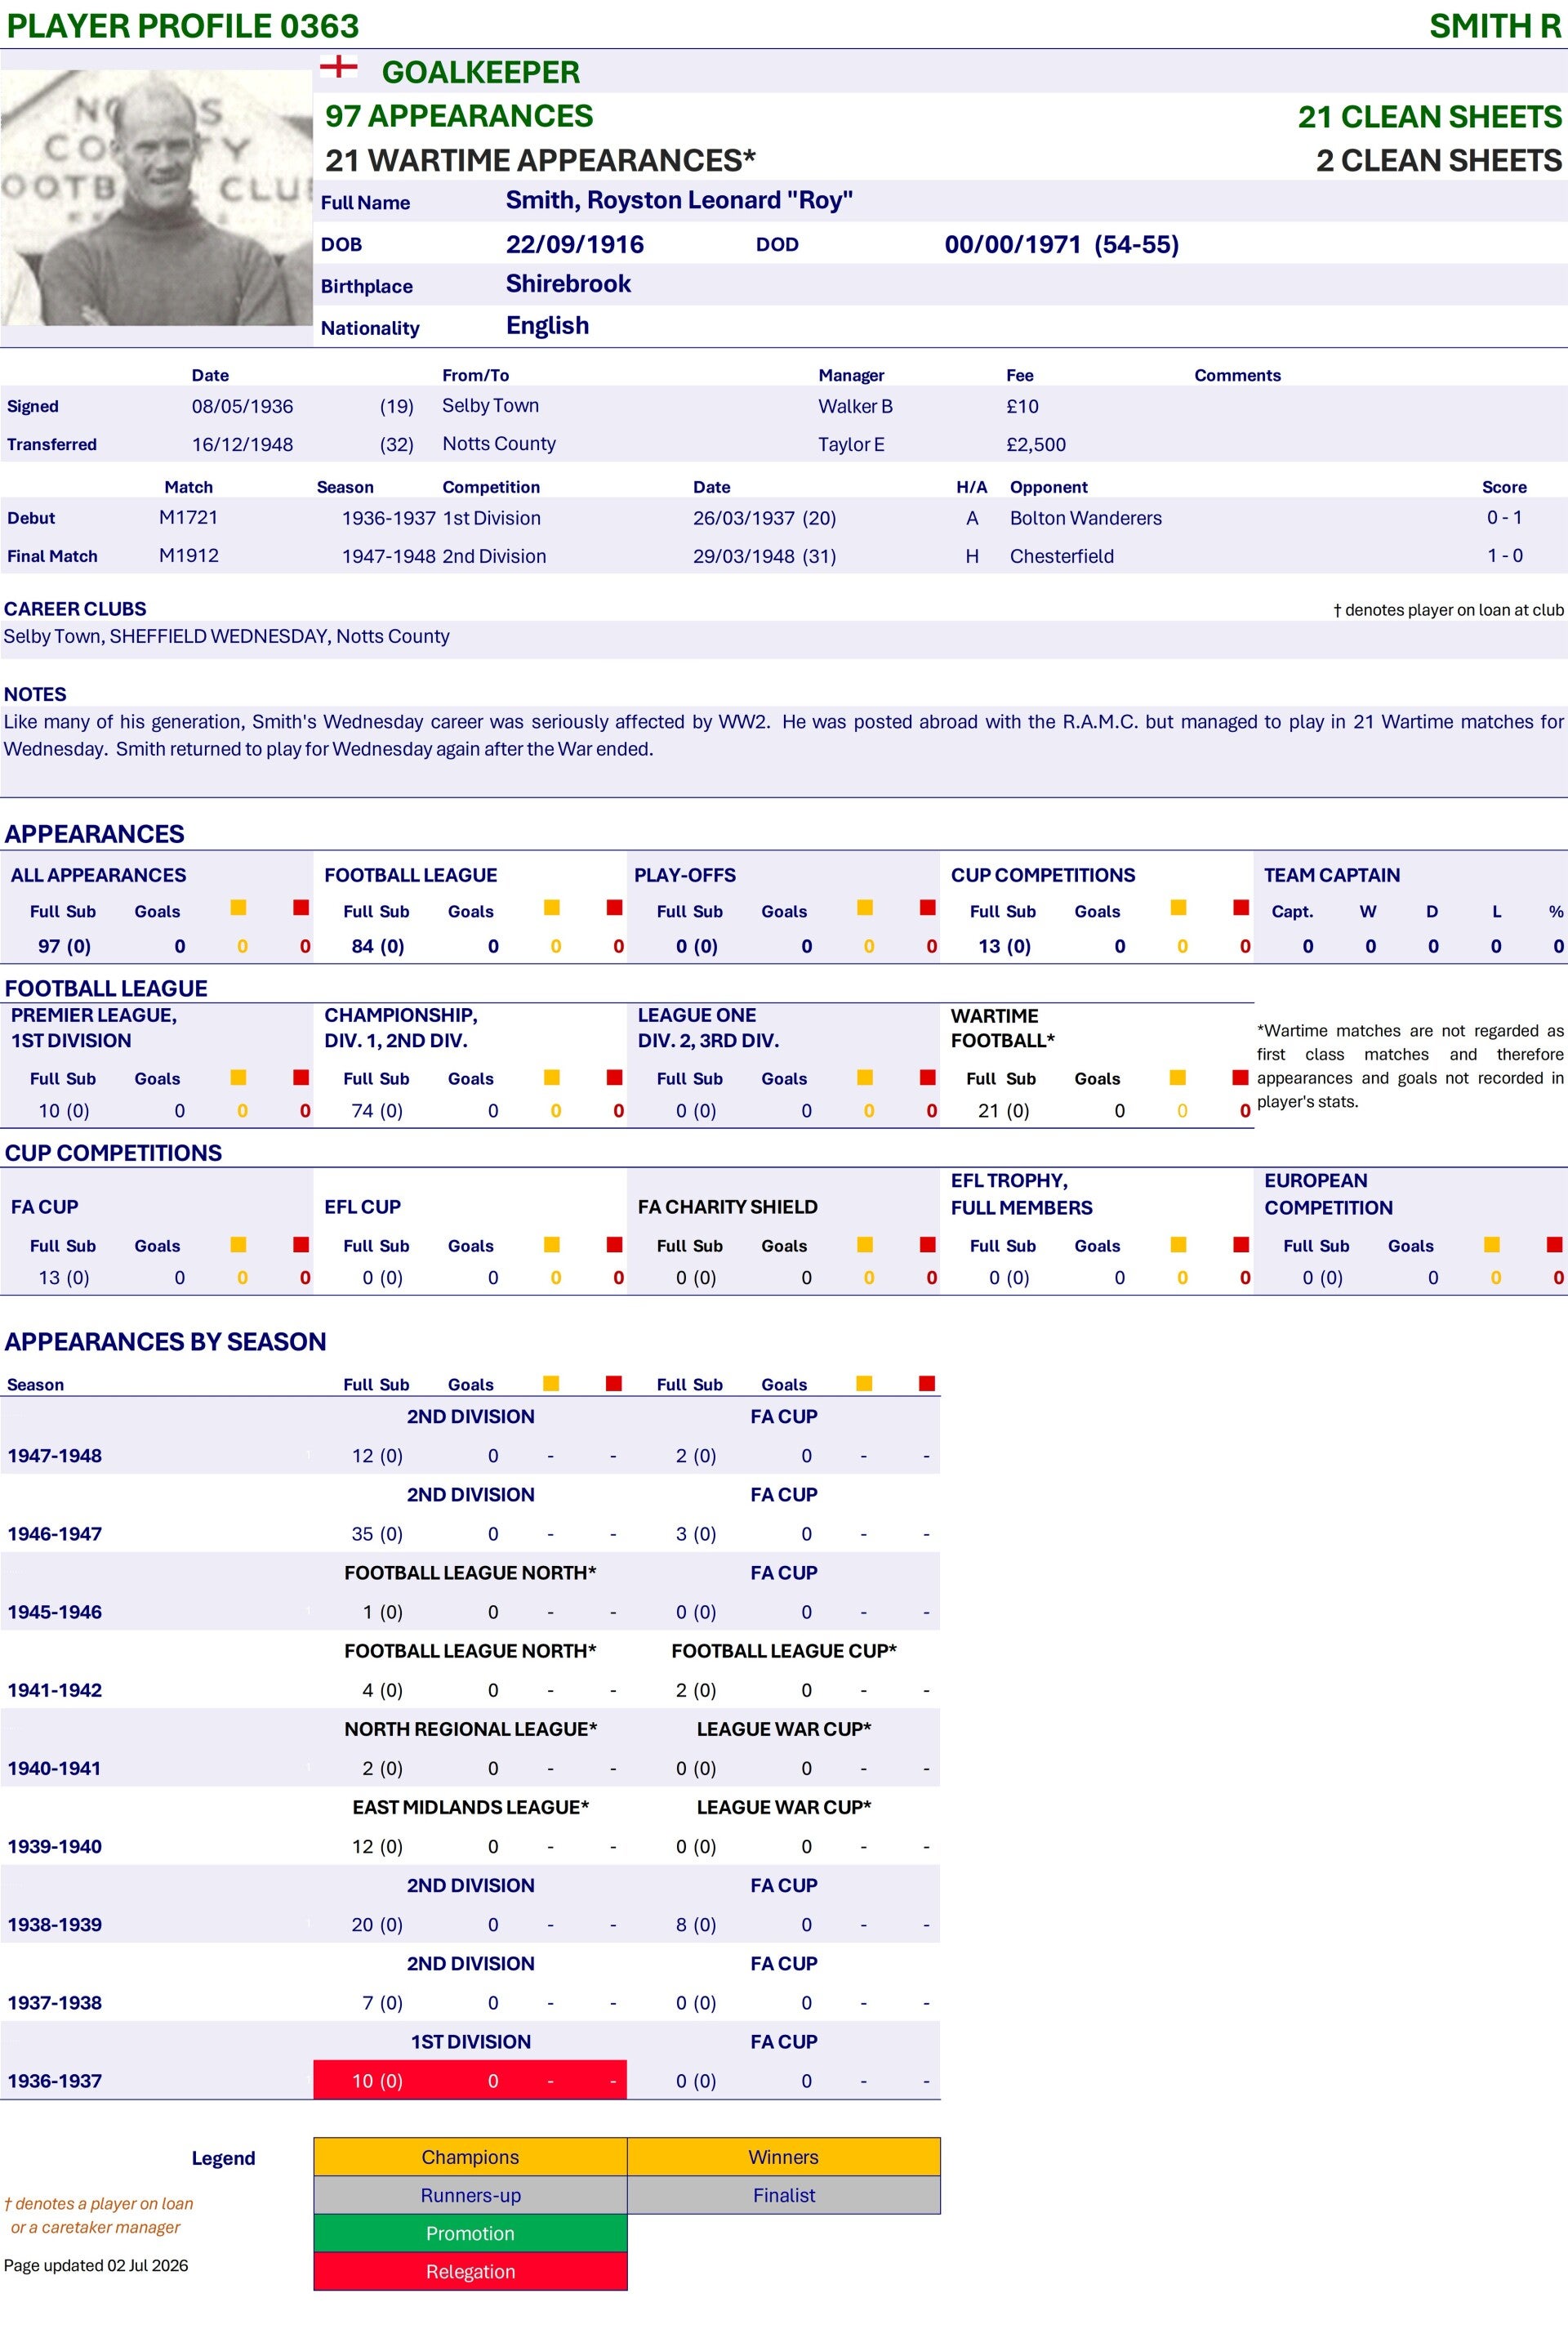This screenshot has width=1568, height=2329.
Task: Click the Roy Smith player photo
Action: tap(157, 197)
